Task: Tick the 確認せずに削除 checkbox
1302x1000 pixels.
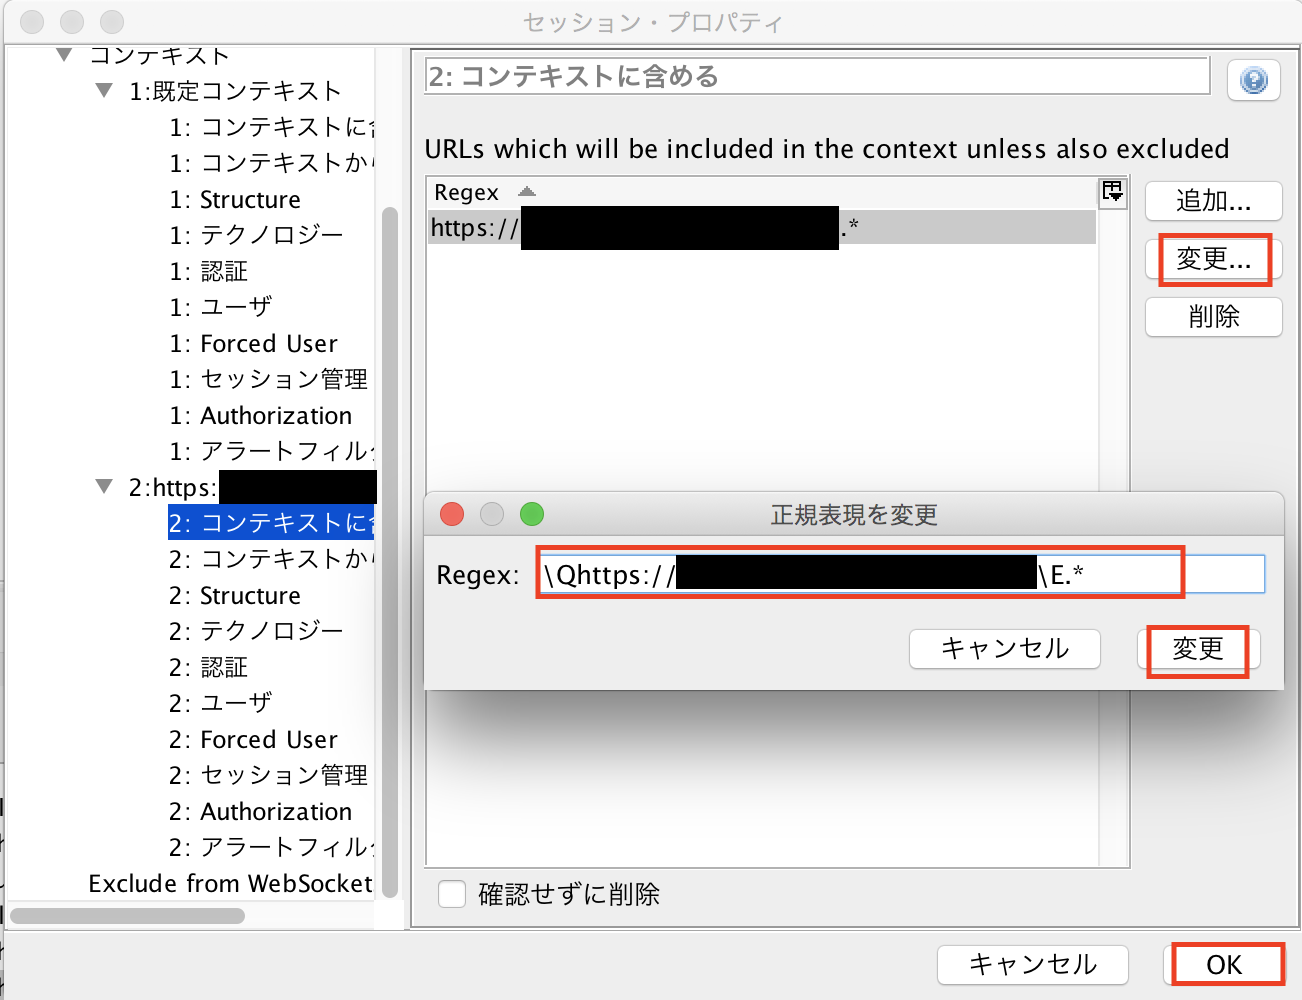Action: pyautogui.click(x=452, y=894)
